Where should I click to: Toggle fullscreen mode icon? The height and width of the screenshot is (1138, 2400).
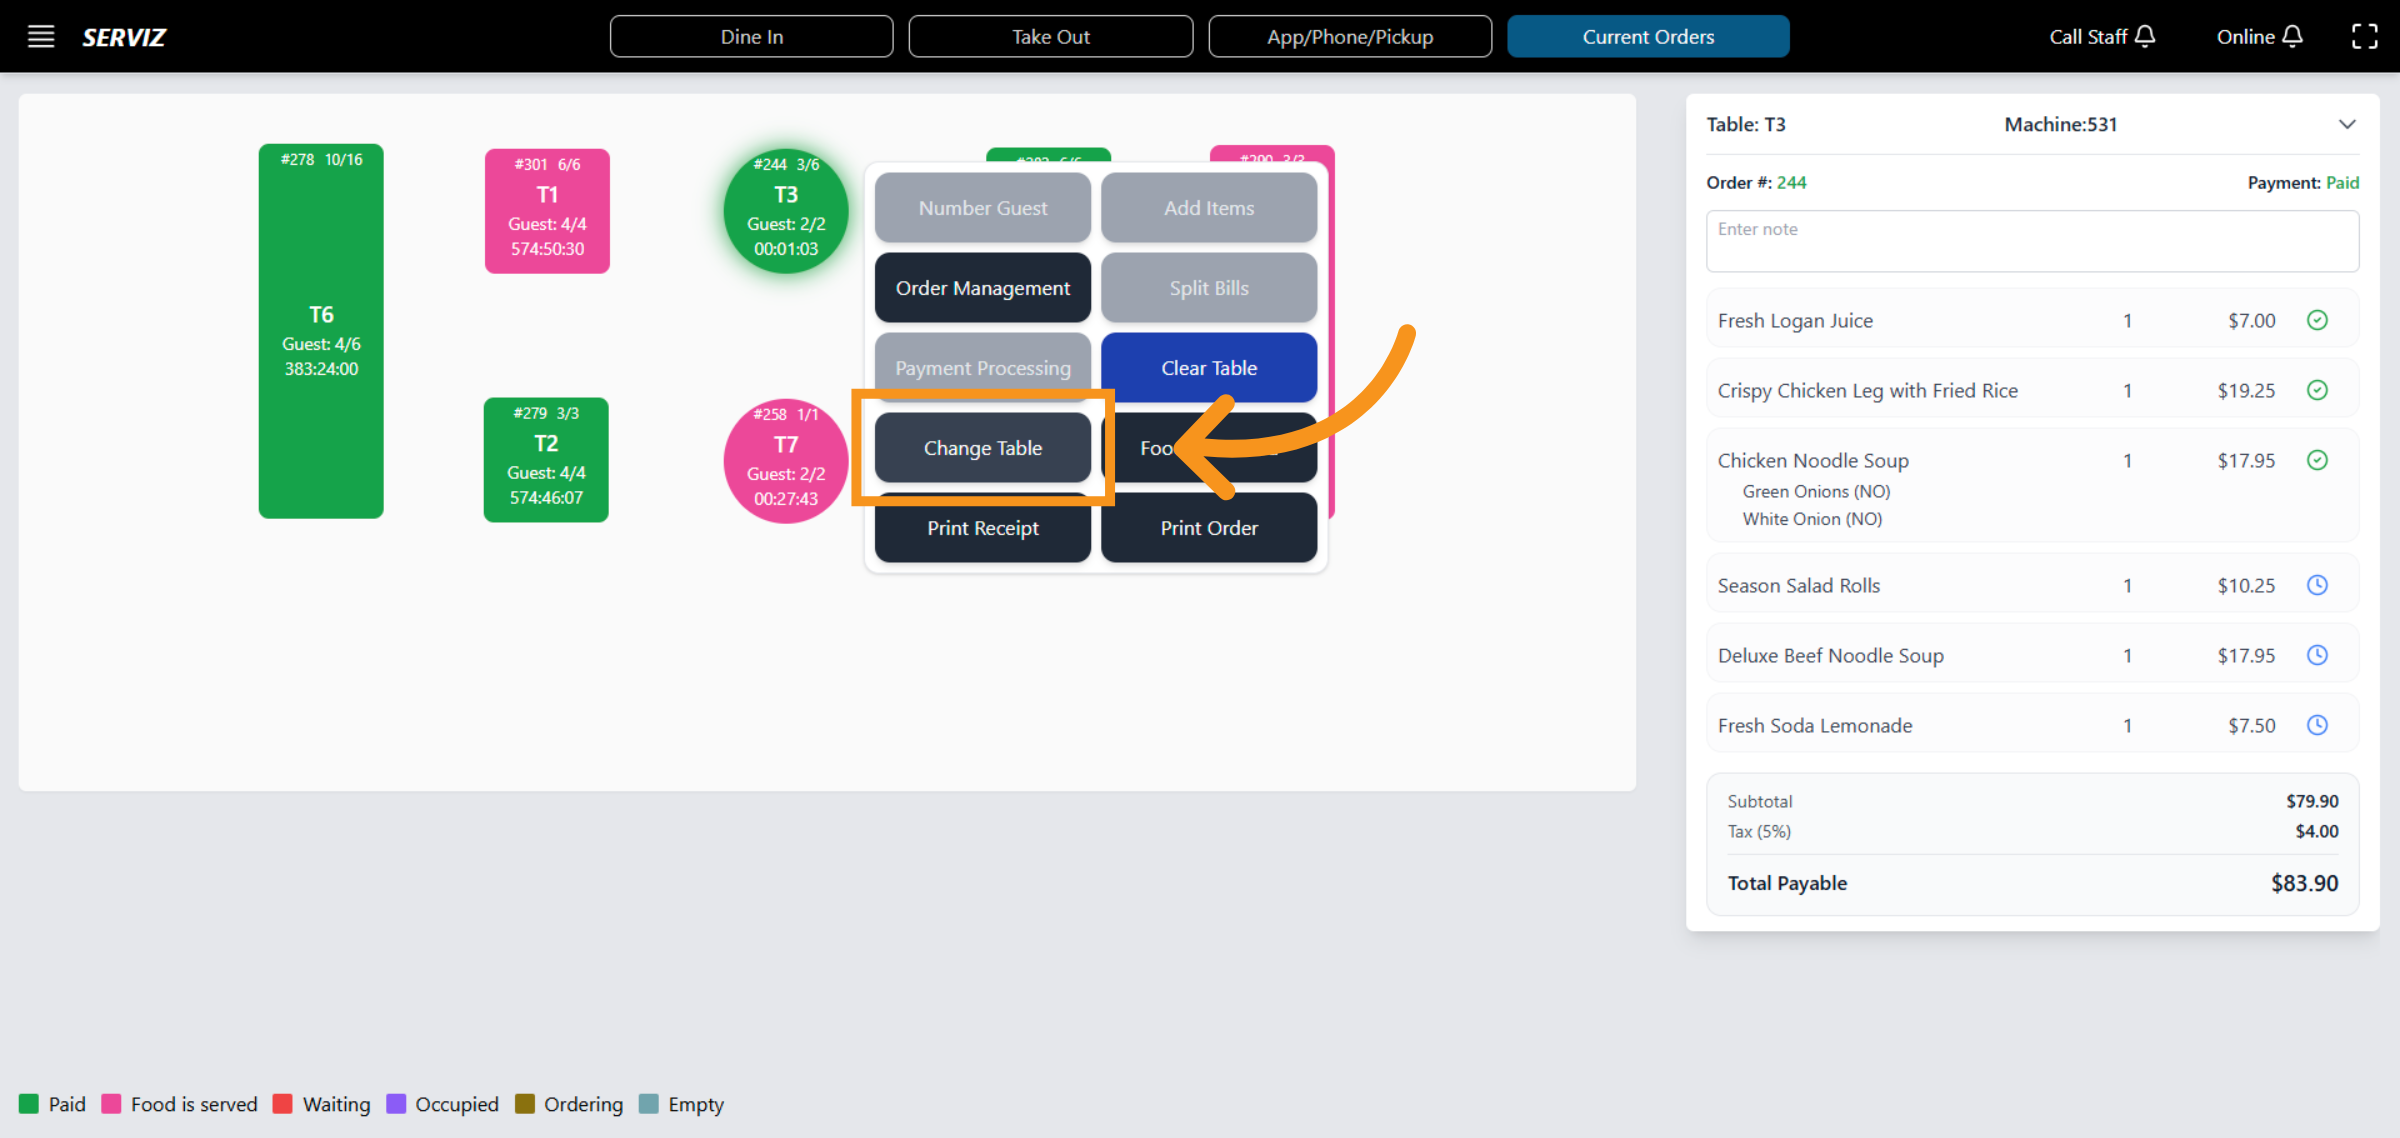pos(2364,37)
